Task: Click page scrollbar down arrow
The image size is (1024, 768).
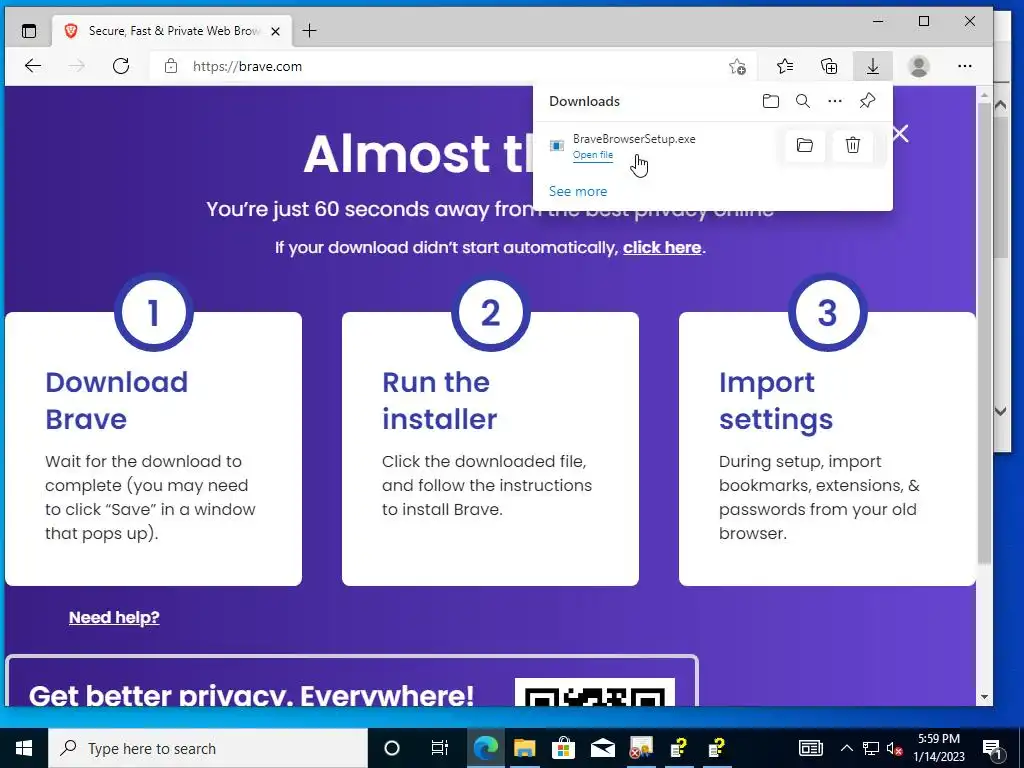Action: [x=984, y=697]
